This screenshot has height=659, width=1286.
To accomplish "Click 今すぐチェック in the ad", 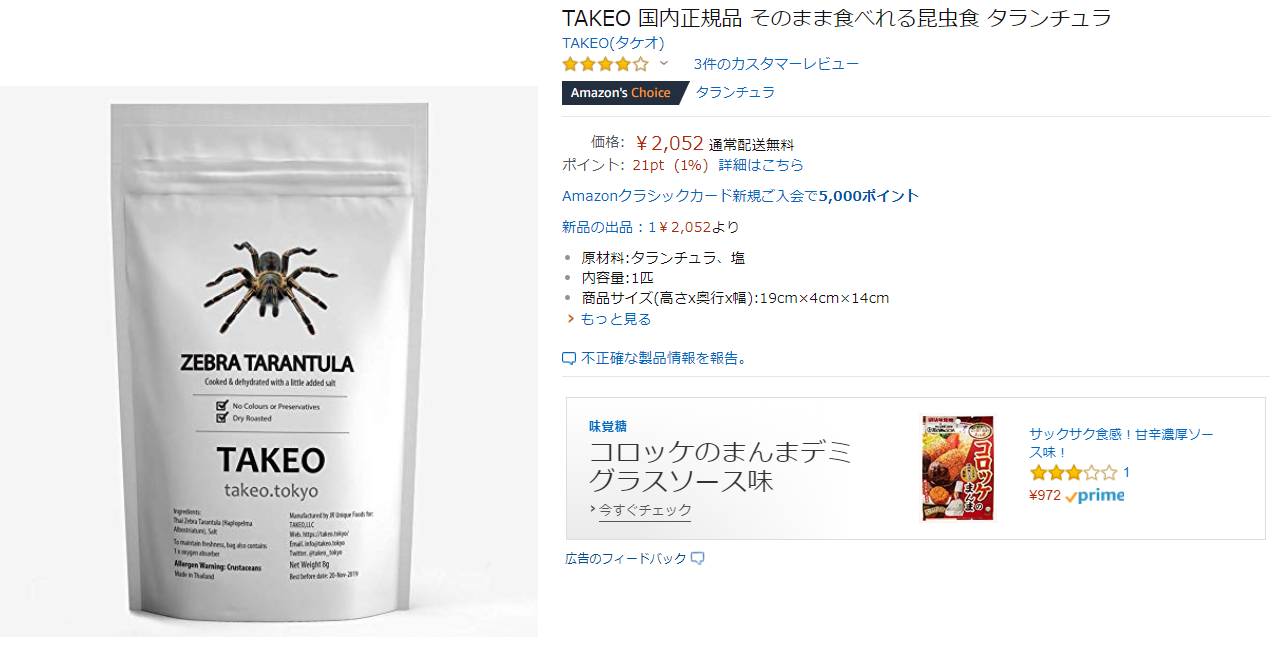I will point(645,510).
